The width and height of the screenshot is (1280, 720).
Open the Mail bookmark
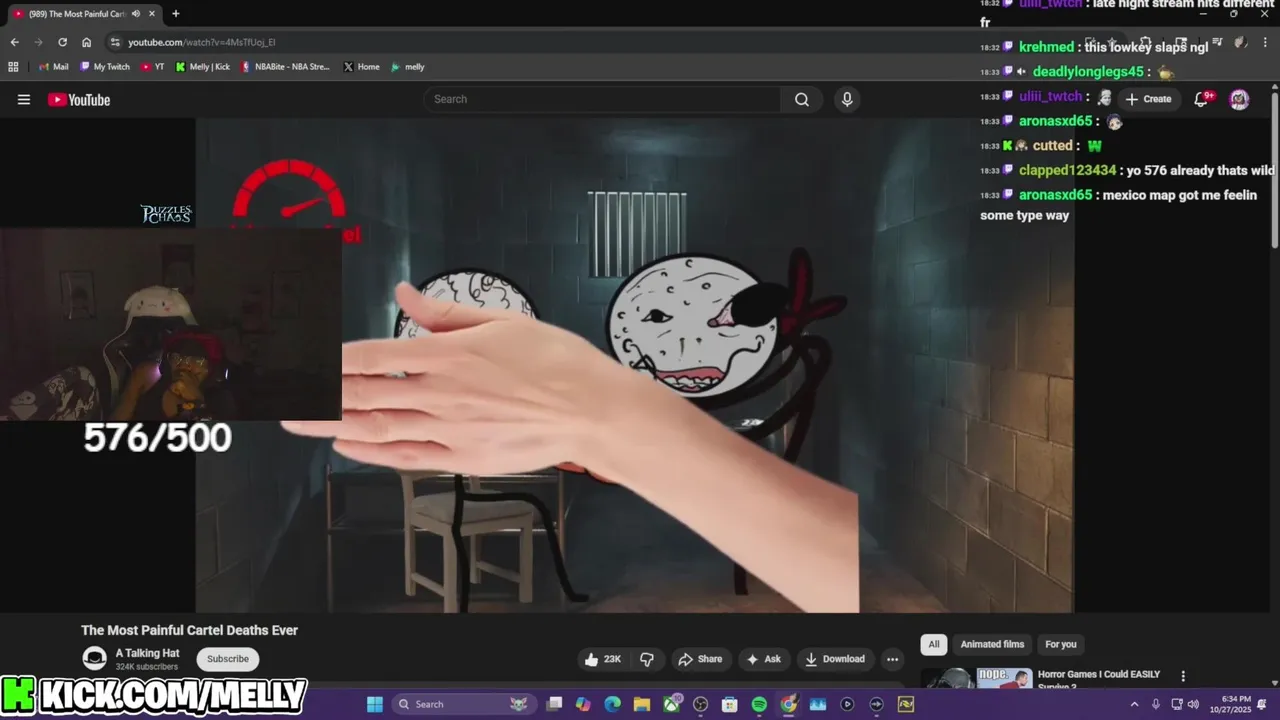54,67
